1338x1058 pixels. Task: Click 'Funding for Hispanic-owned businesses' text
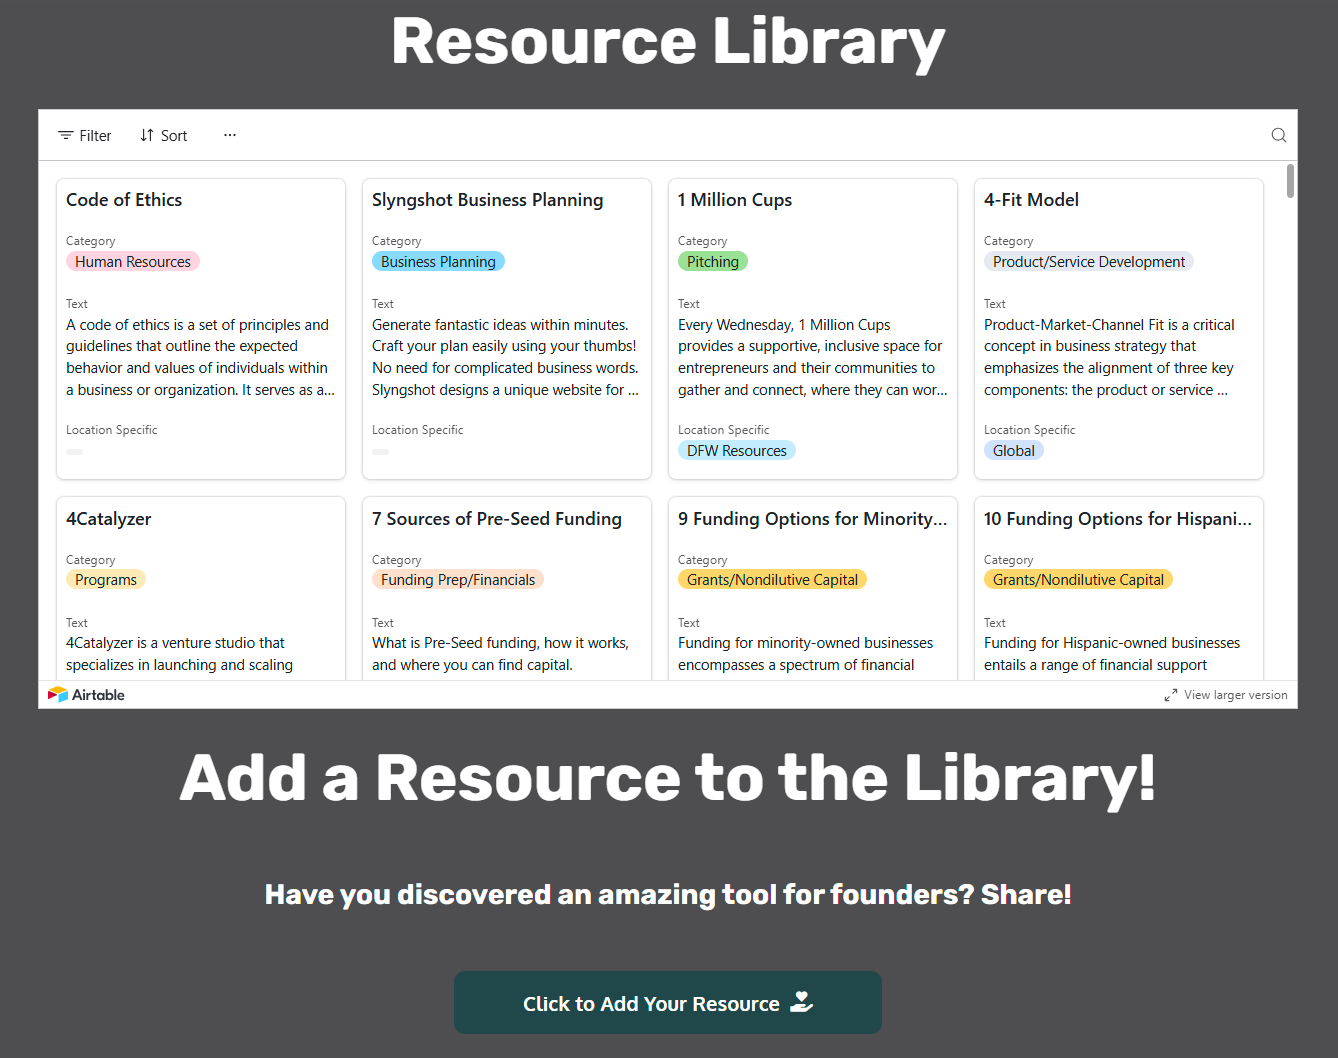point(1112,654)
